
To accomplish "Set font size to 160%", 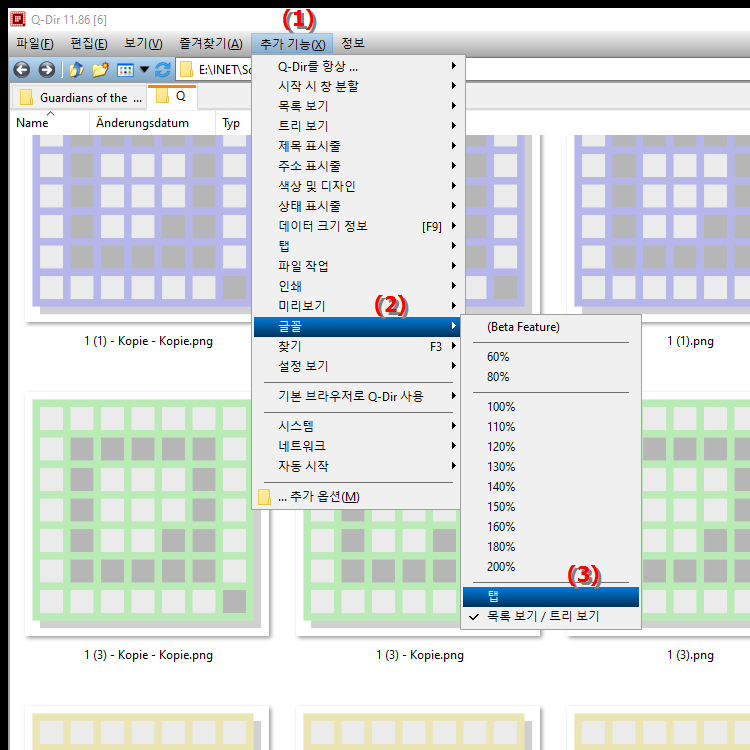I will (x=551, y=527).
